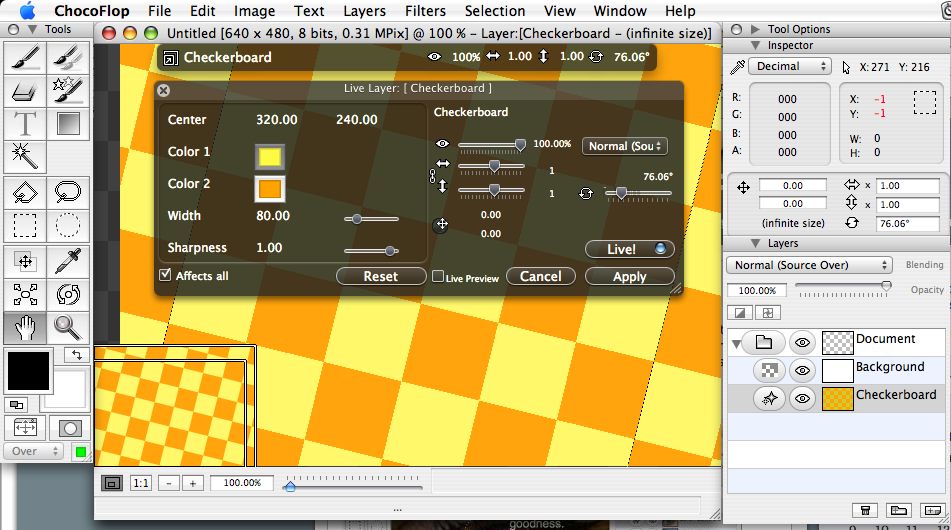The height and width of the screenshot is (530, 951).
Task: Choose the Gradient tool
Action: tap(68, 124)
